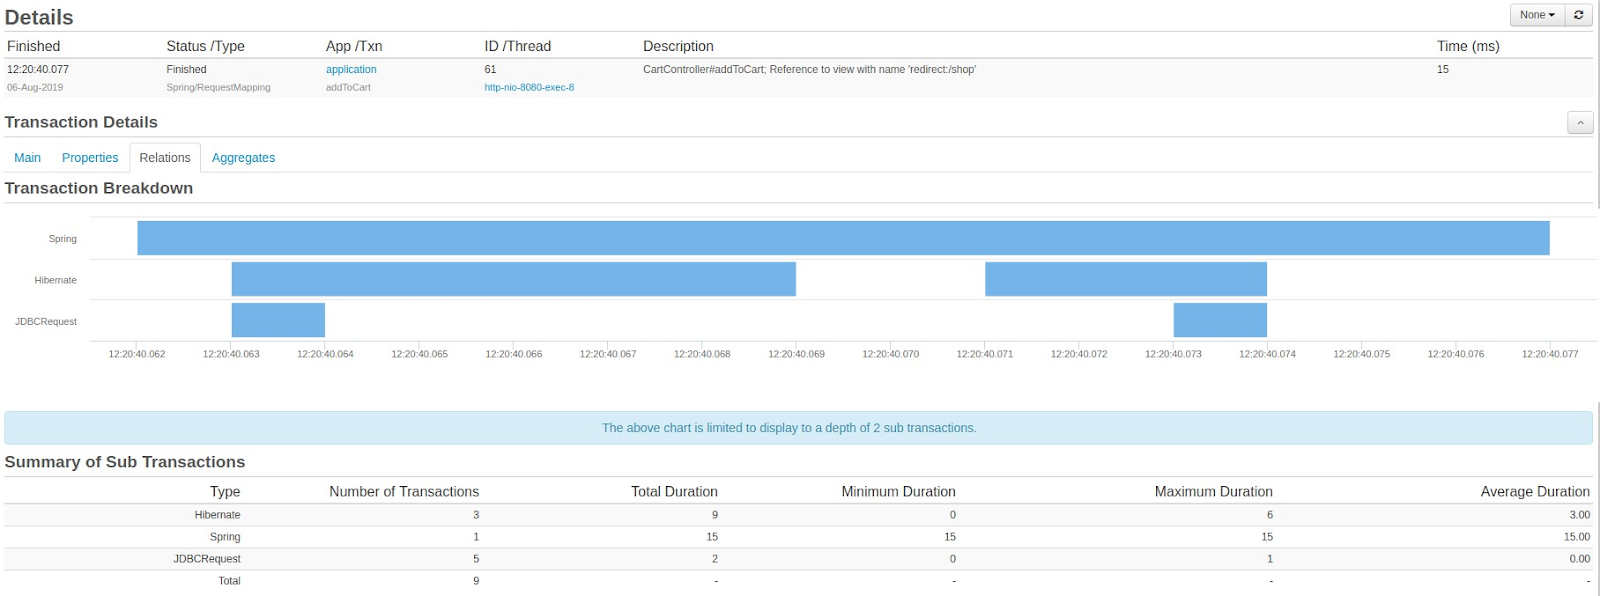This screenshot has height=596, width=1600.
Task: Click the Description column header
Action: point(678,46)
